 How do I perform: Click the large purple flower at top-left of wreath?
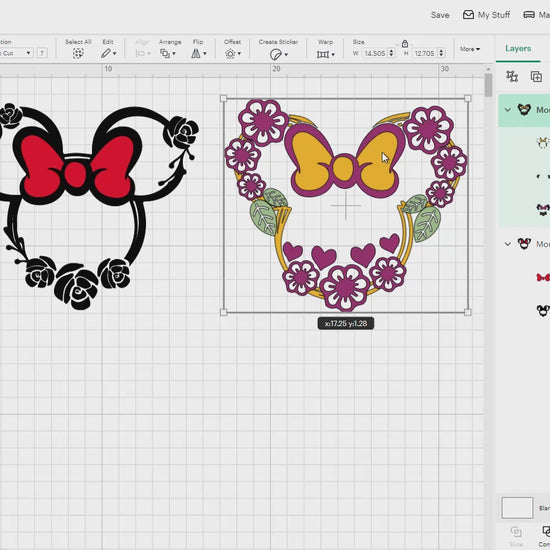(264, 122)
